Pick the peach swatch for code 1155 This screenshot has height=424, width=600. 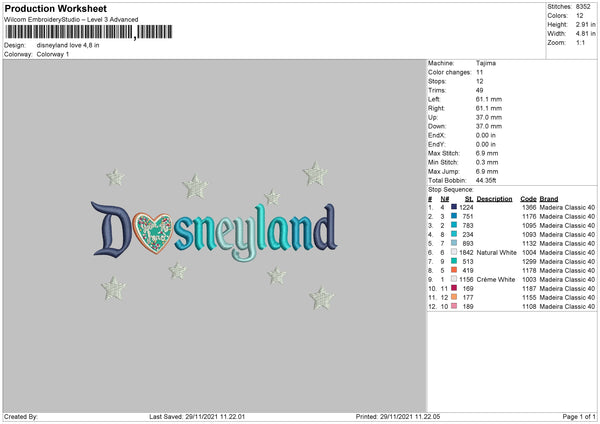(454, 297)
